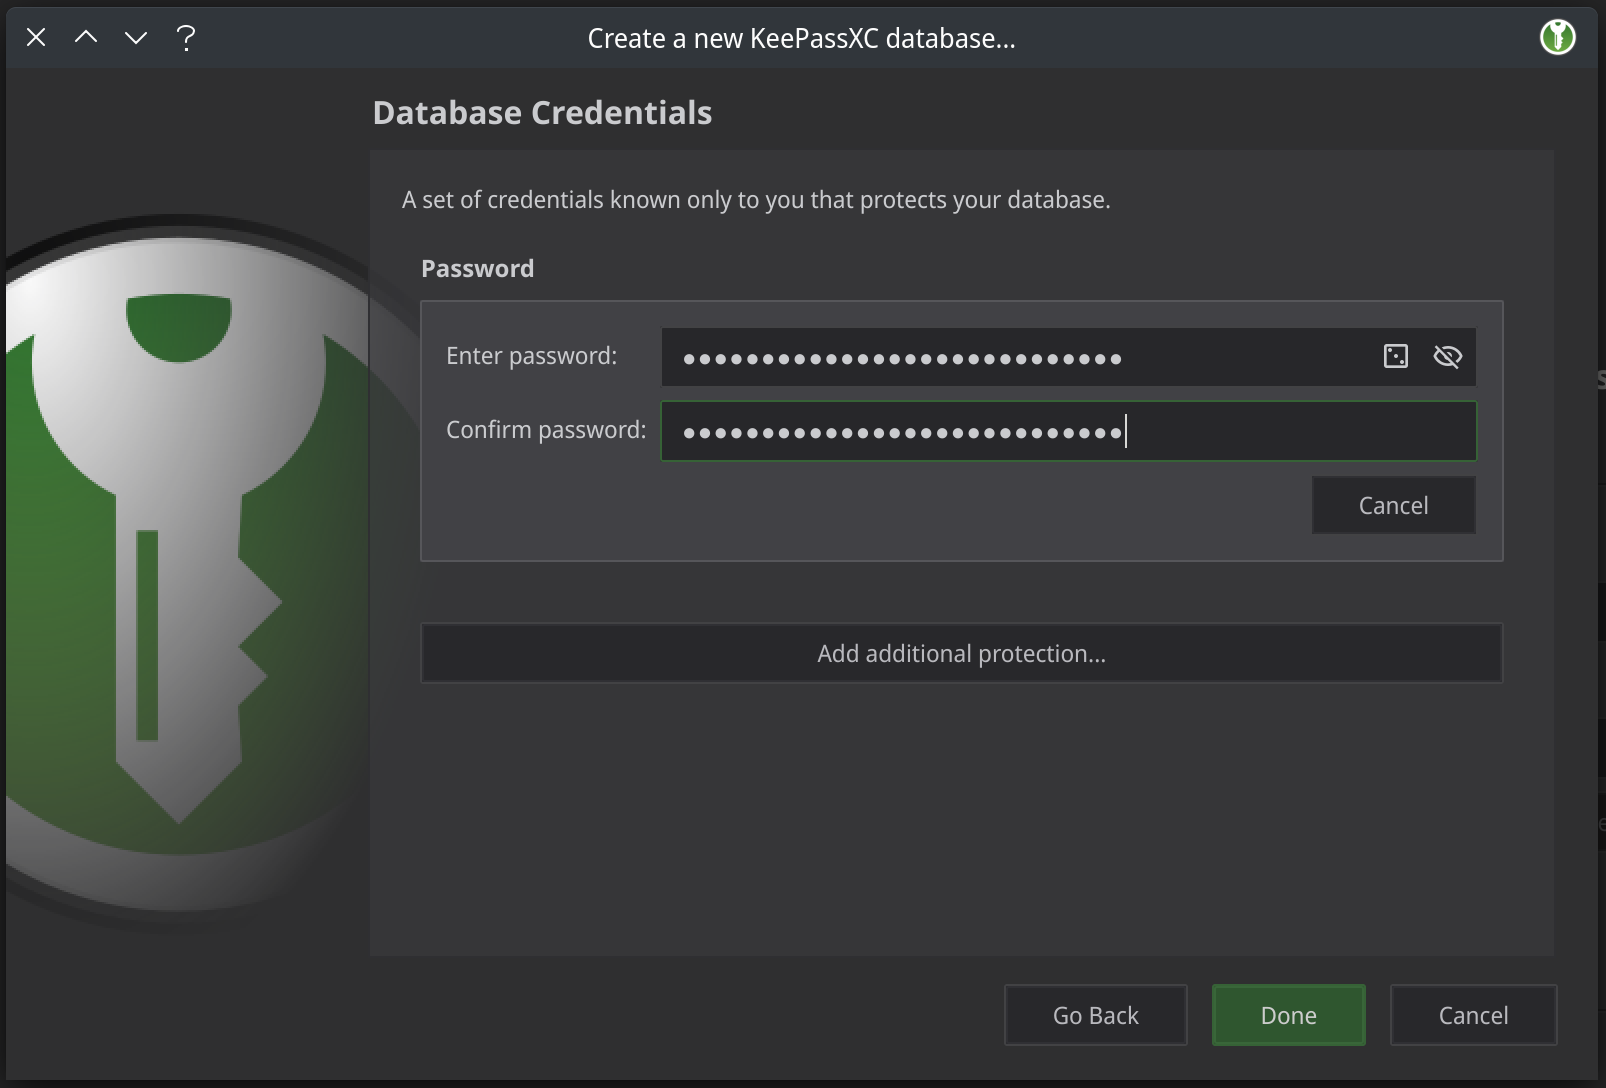The height and width of the screenshot is (1088, 1606).
Task: Focus the Confirm password field
Action: point(1000,431)
